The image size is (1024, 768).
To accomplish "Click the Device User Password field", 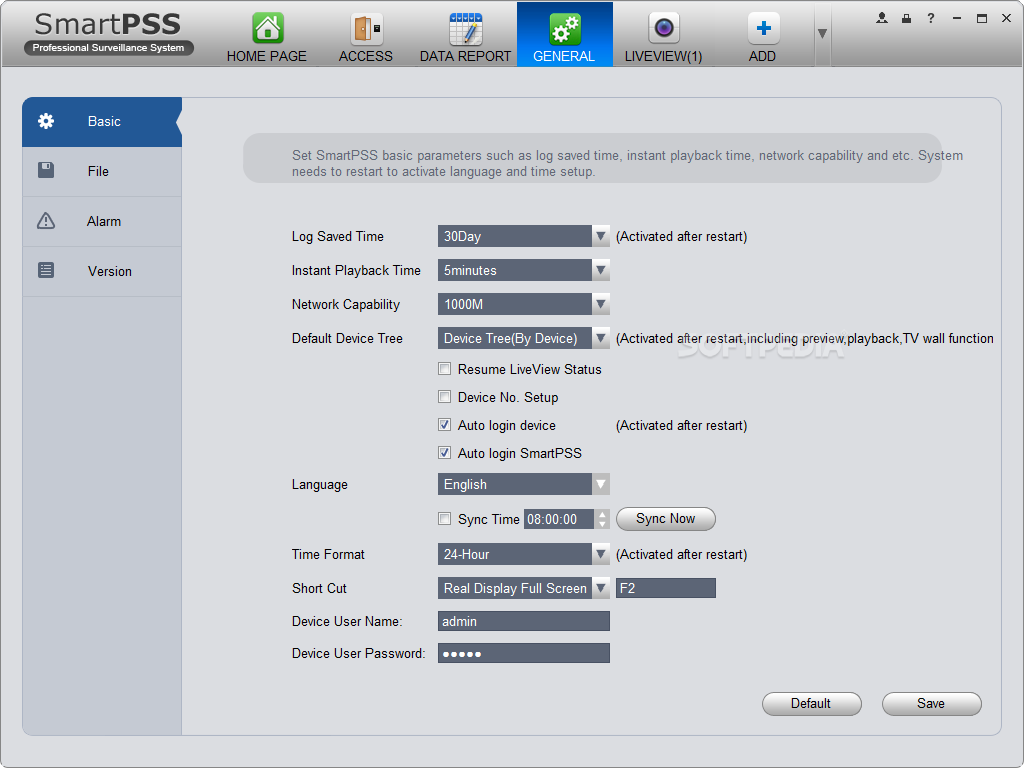I will tap(524, 653).
